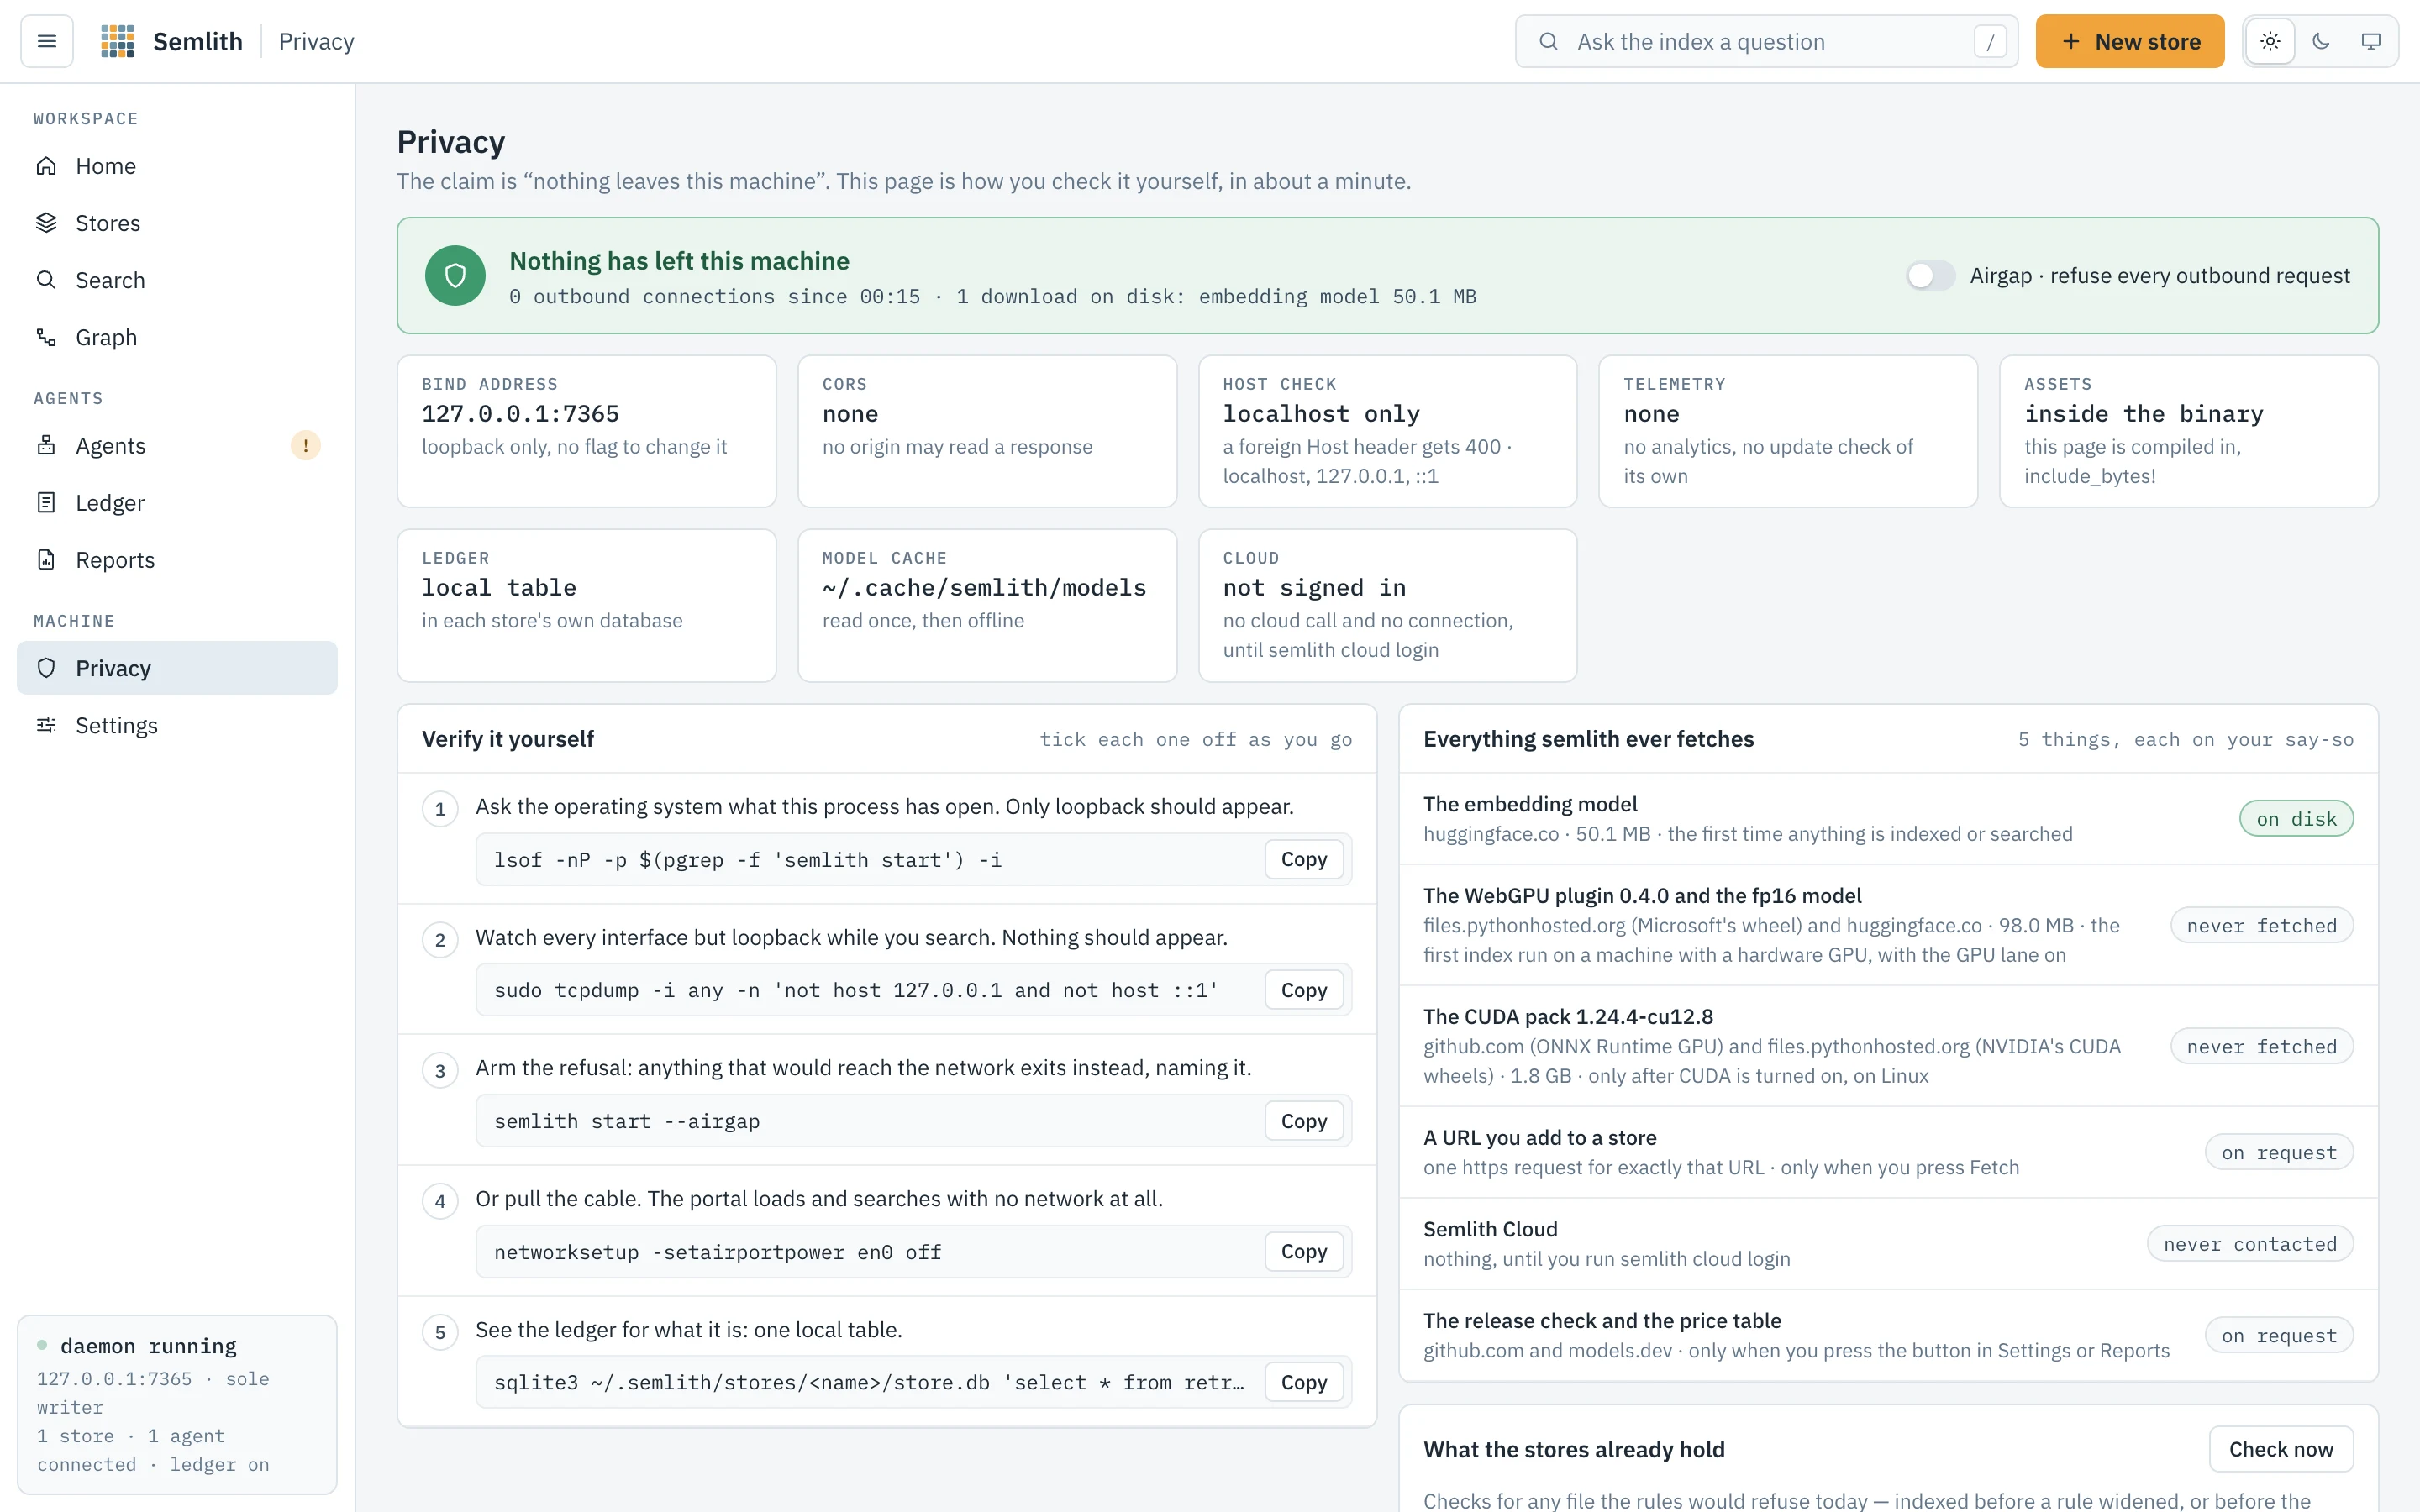Tick off verification step 1
Image resolution: width=2420 pixels, height=1512 pixels.
click(440, 809)
